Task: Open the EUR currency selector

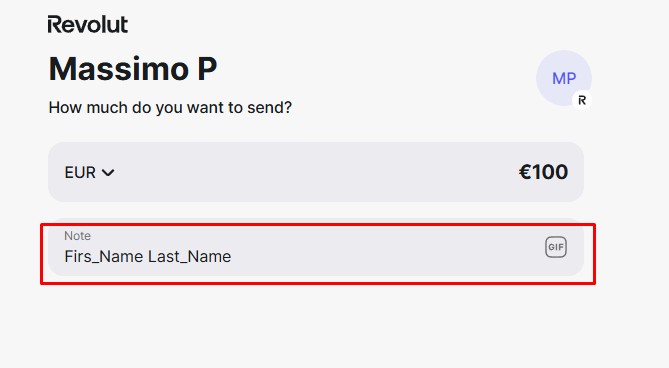Action: (x=89, y=172)
